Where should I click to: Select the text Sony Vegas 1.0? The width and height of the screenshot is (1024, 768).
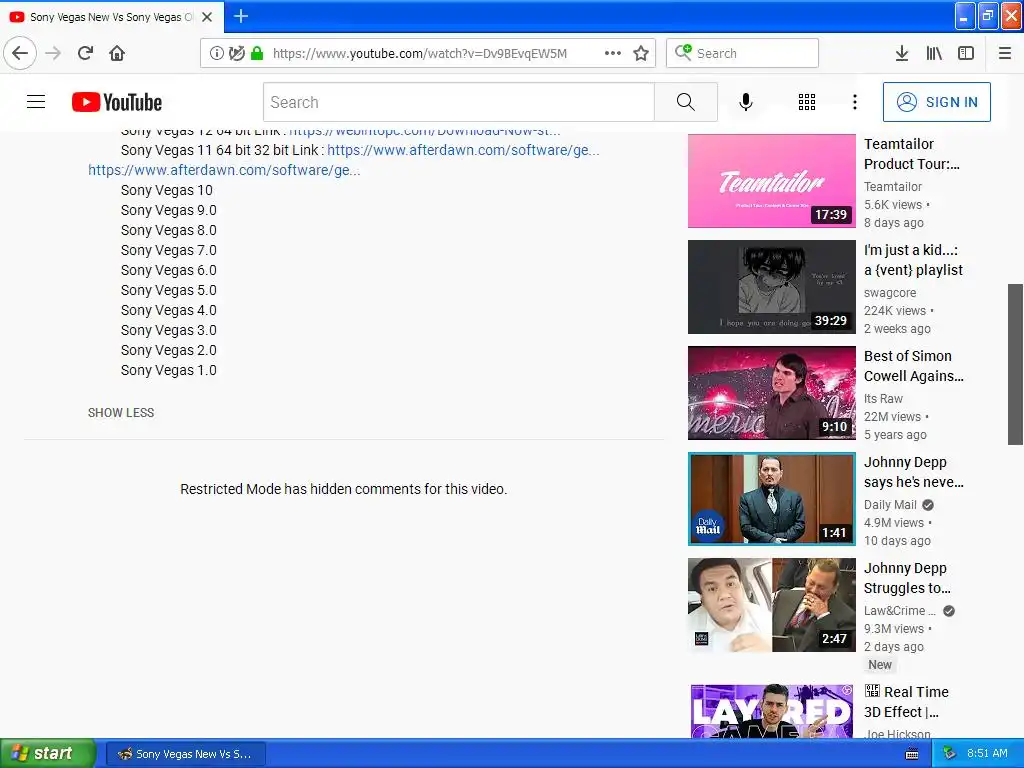pyautogui.click(x=168, y=370)
